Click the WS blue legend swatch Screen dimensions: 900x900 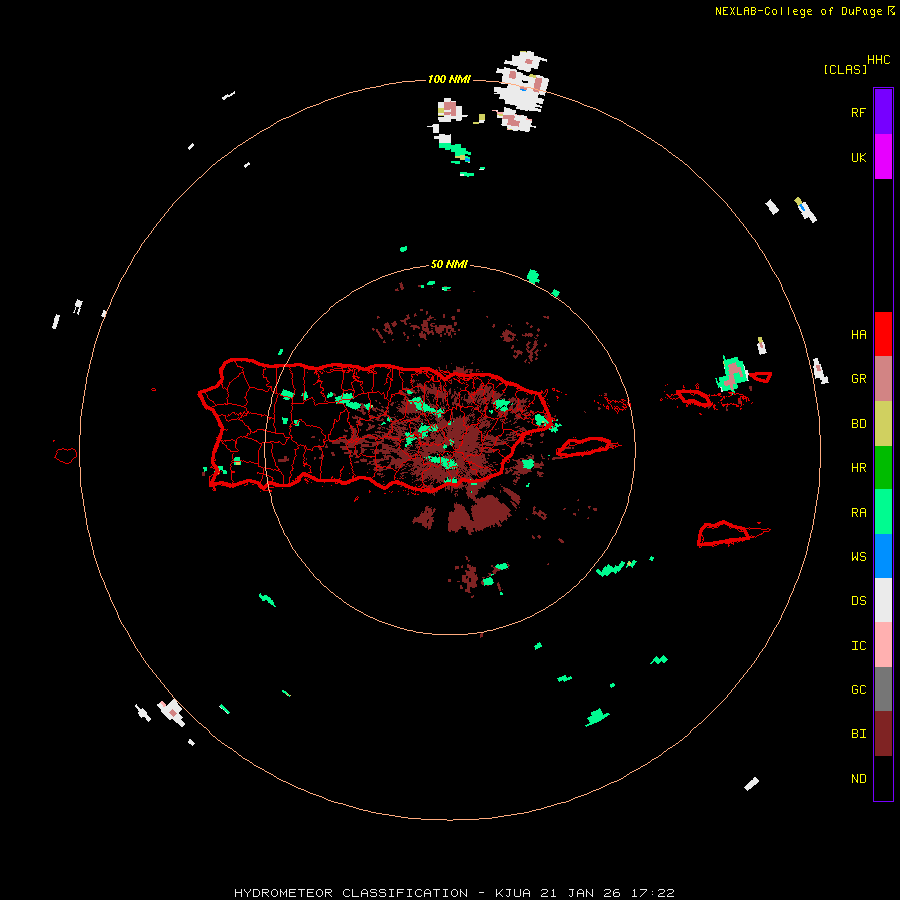[x=883, y=556]
